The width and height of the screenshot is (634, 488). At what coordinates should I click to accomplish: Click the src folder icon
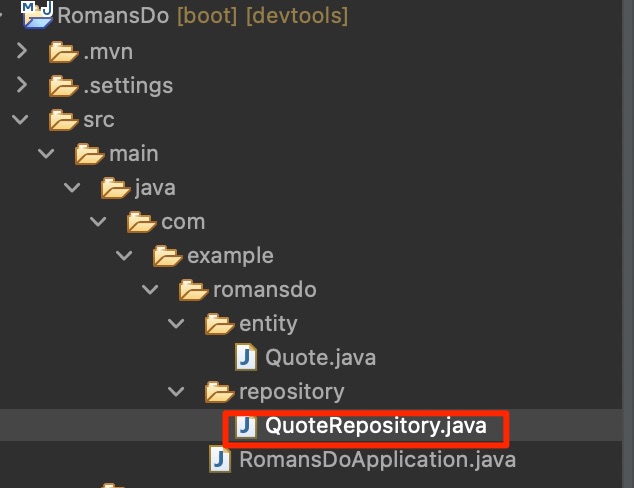64,120
